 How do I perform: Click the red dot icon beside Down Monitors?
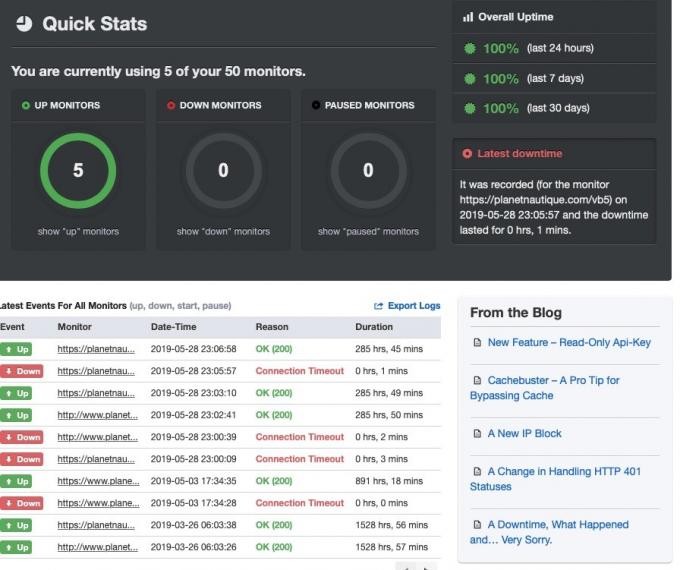coord(169,105)
